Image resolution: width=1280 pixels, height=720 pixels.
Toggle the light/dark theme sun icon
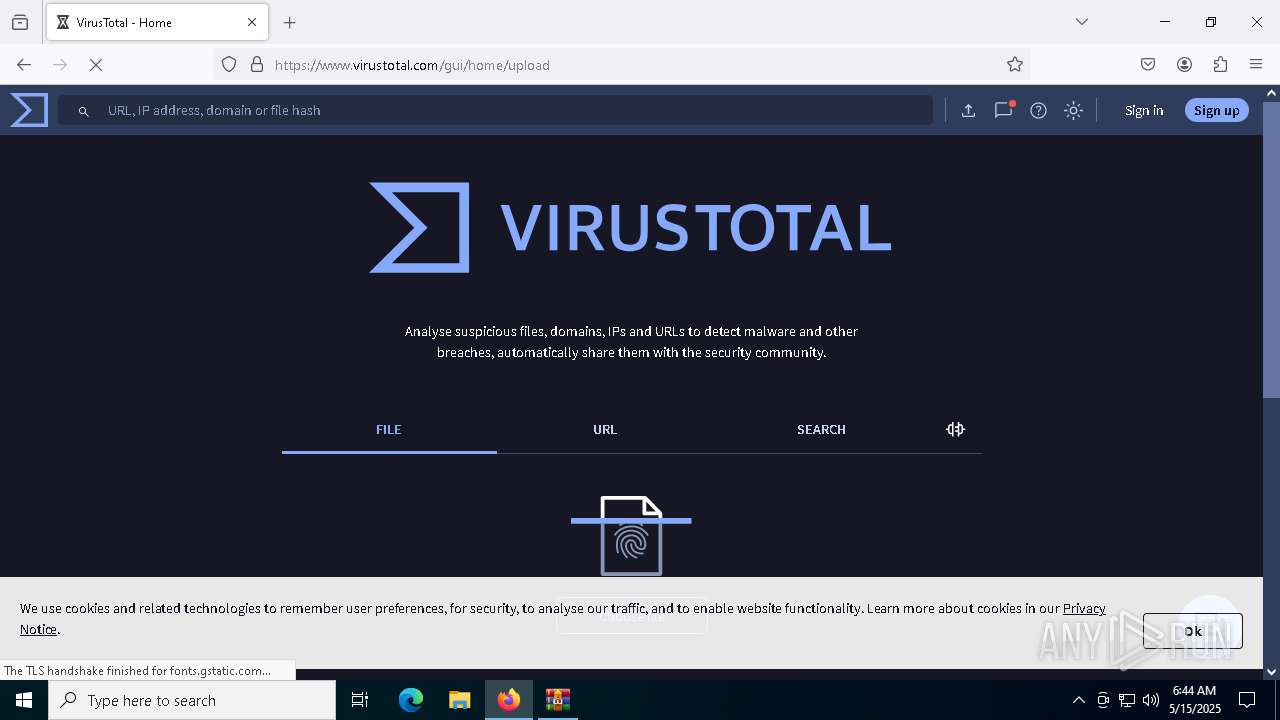1074,111
